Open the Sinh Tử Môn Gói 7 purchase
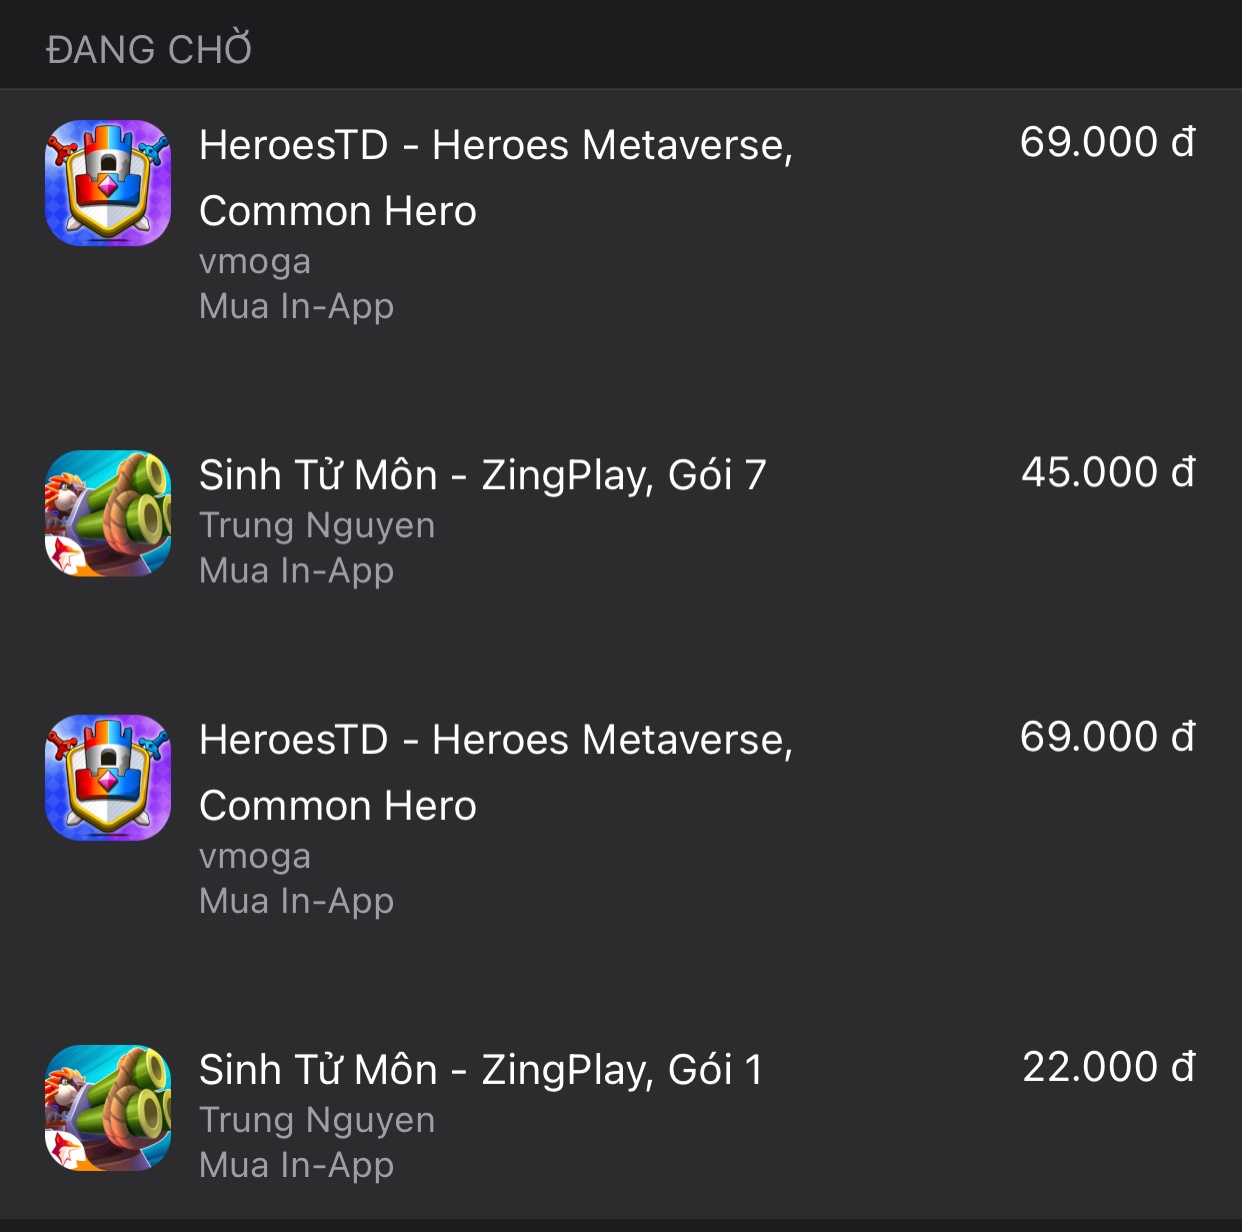1242x1232 pixels. pos(482,475)
